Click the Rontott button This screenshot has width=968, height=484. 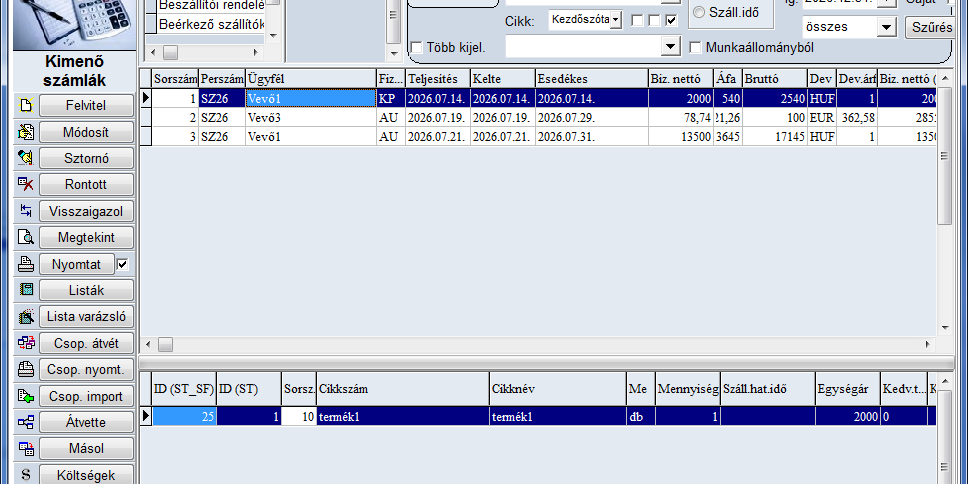(x=86, y=185)
